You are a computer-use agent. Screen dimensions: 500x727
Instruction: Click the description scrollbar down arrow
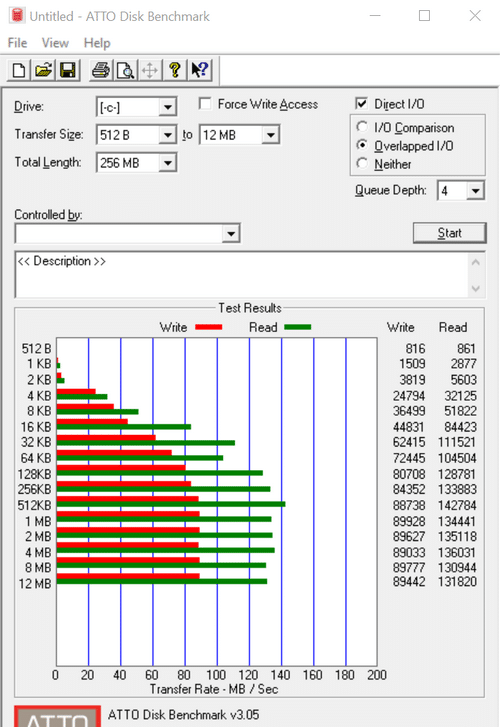[x=476, y=288]
